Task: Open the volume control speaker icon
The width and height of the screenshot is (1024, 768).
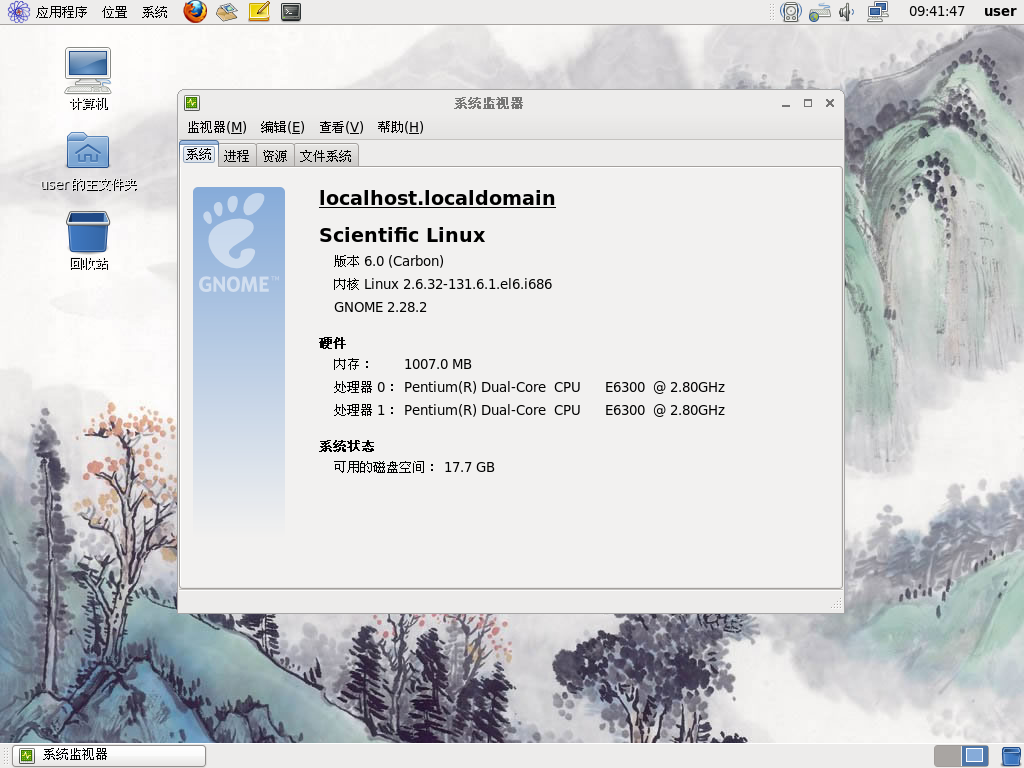Action: [846, 12]
